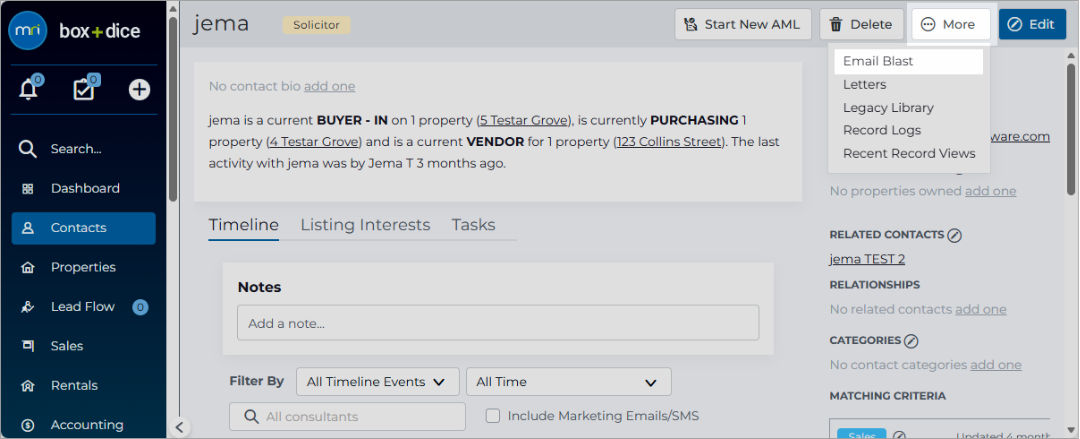The width and height of the screenshot is (1080, 439).
Task: Expand the All Timeline Events dropdown
Action: click(x=377, y=382)
